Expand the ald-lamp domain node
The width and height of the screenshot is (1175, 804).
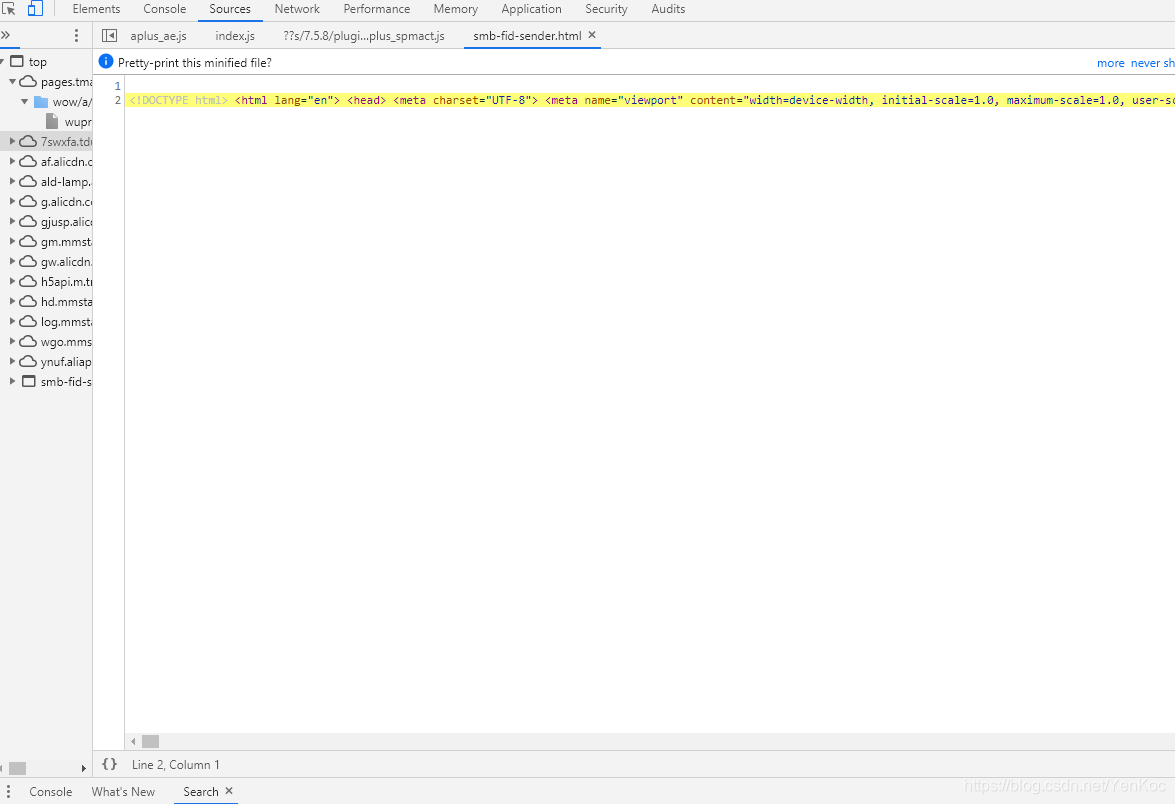click(x=12, y=181)
